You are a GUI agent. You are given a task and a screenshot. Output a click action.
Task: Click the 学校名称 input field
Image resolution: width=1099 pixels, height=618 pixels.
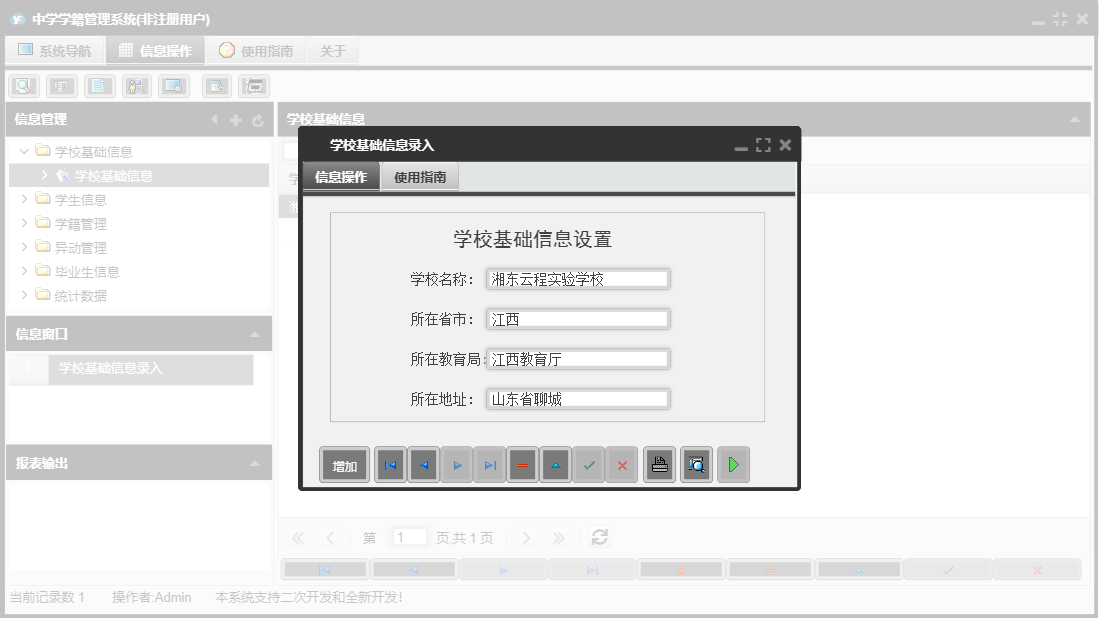[578, 278]
